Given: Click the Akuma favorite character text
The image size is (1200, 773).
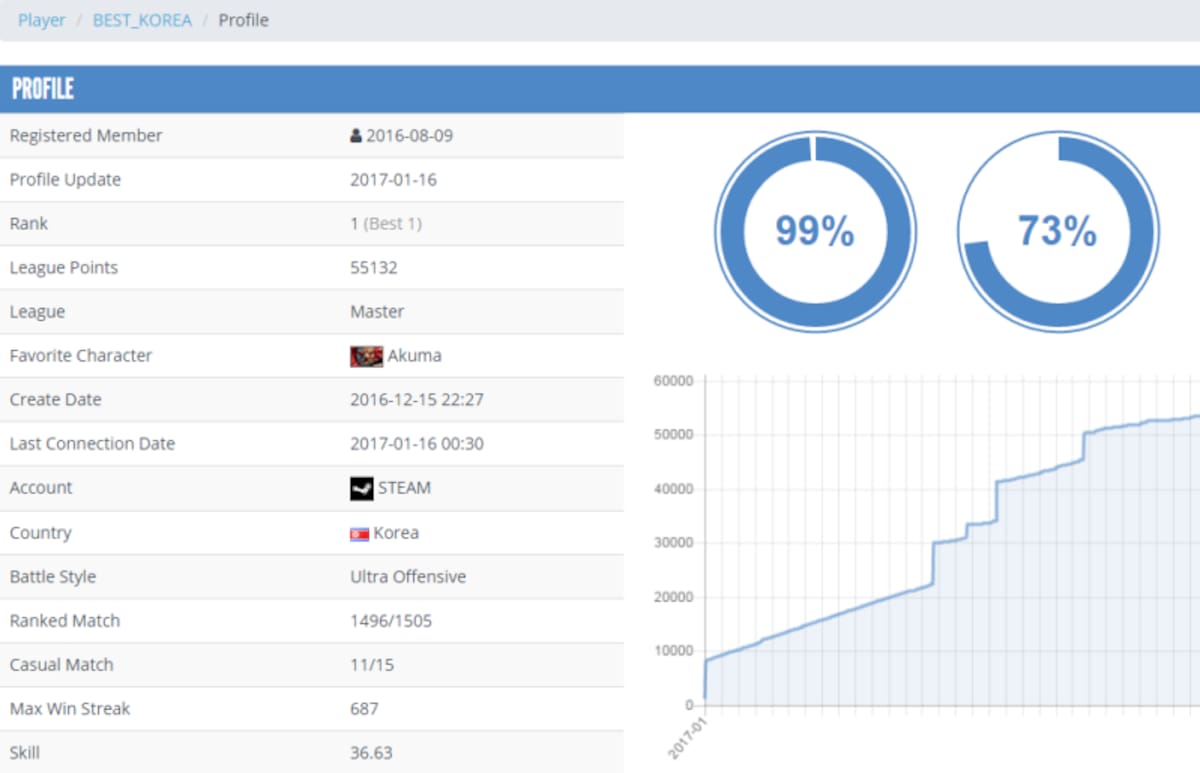Looking at the screenshot, I should 414,356.
